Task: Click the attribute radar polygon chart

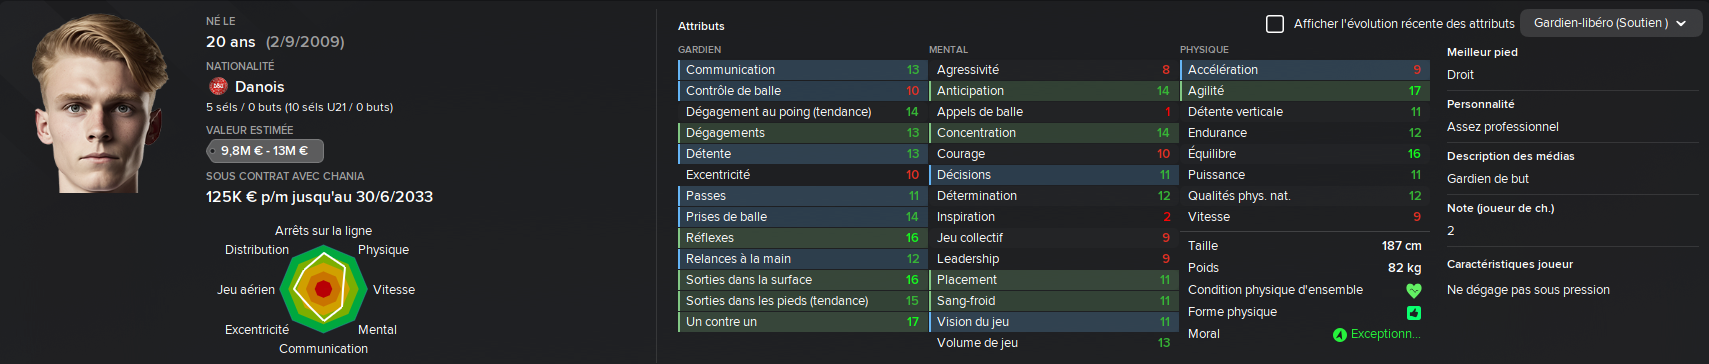Action: click(322, 289)
